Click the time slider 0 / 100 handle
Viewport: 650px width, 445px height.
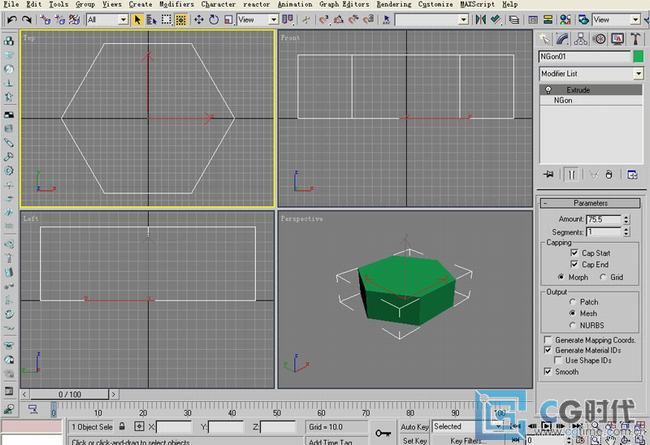[69, 394]
